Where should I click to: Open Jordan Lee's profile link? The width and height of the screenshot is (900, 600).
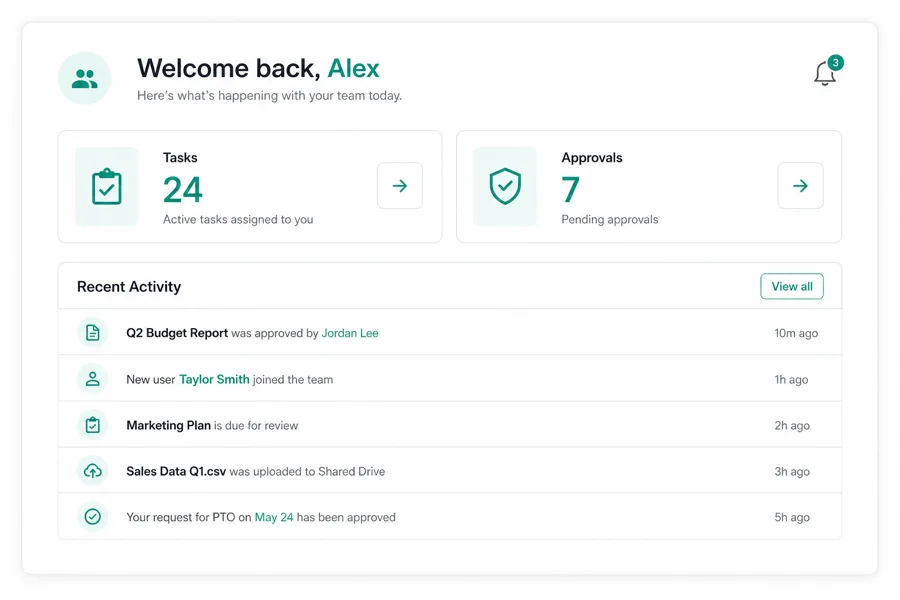350,333
